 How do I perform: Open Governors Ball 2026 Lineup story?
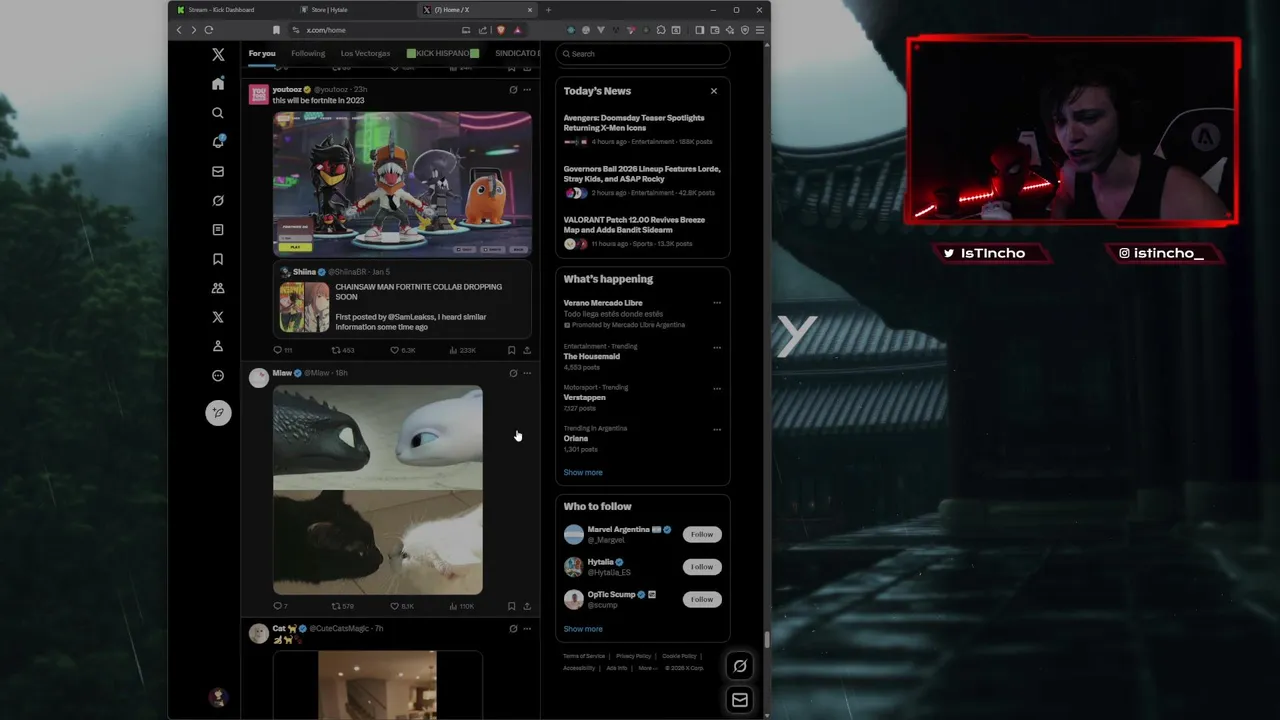642,181
